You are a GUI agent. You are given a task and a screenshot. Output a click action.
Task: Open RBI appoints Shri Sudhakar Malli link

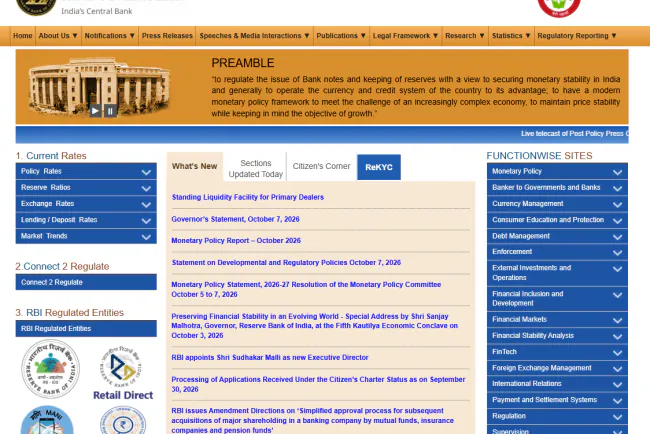(270, 357)
